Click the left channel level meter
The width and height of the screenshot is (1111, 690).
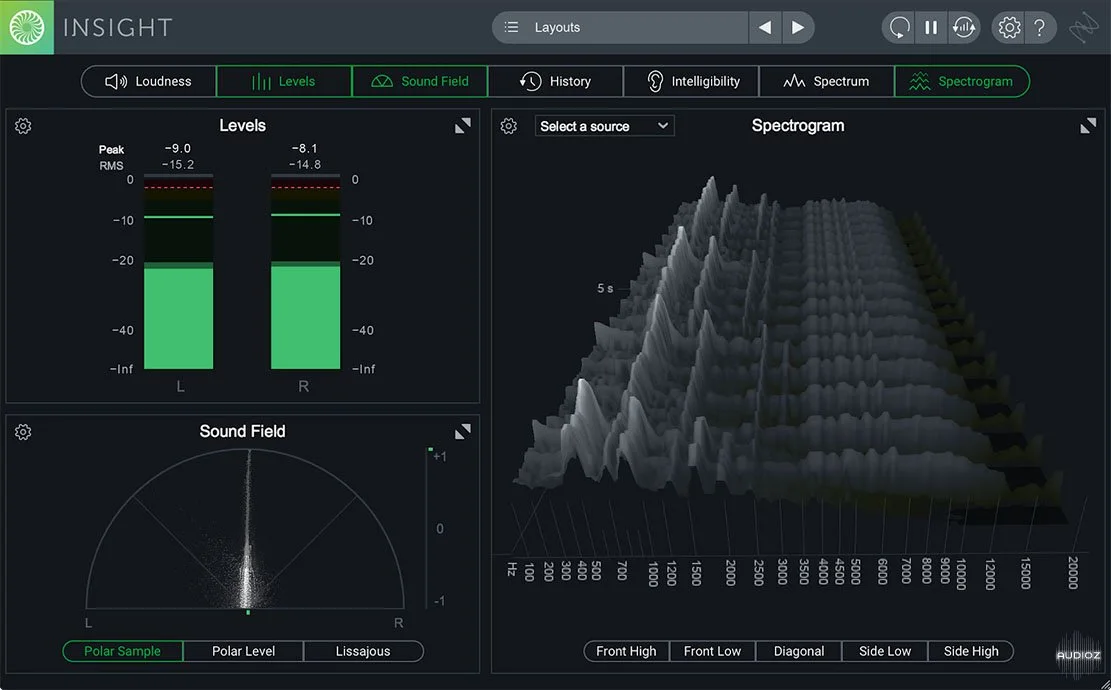click(x=179, y=272)
